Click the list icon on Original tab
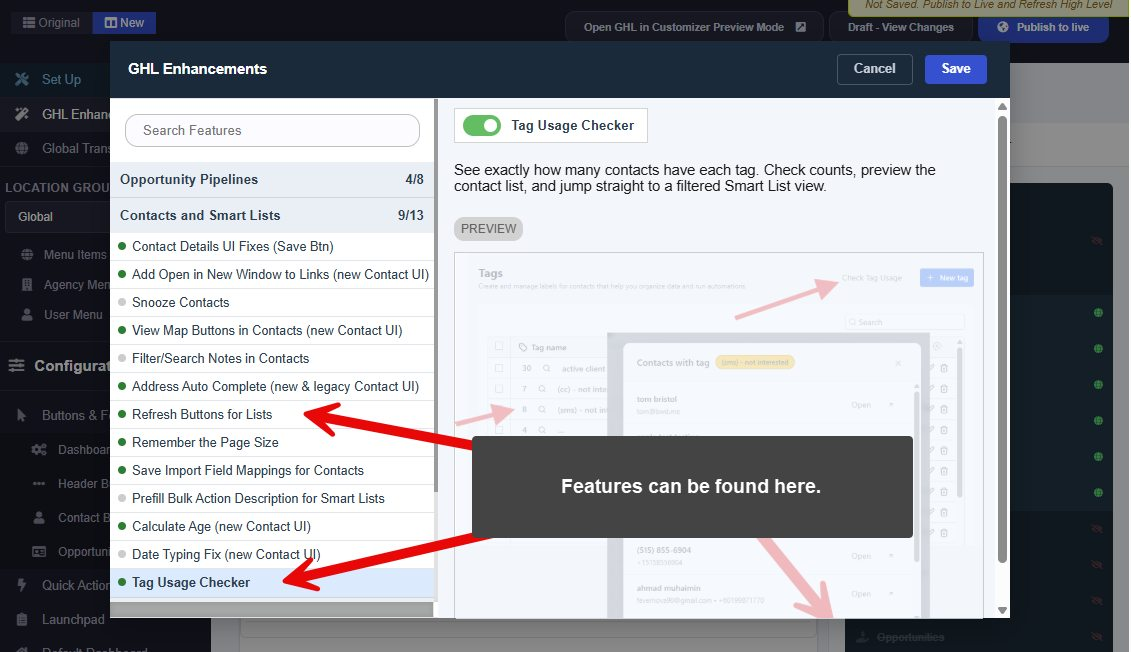The width and height of the screenshot is (1131, 652). pyautogui.click(x=29, y=22)
